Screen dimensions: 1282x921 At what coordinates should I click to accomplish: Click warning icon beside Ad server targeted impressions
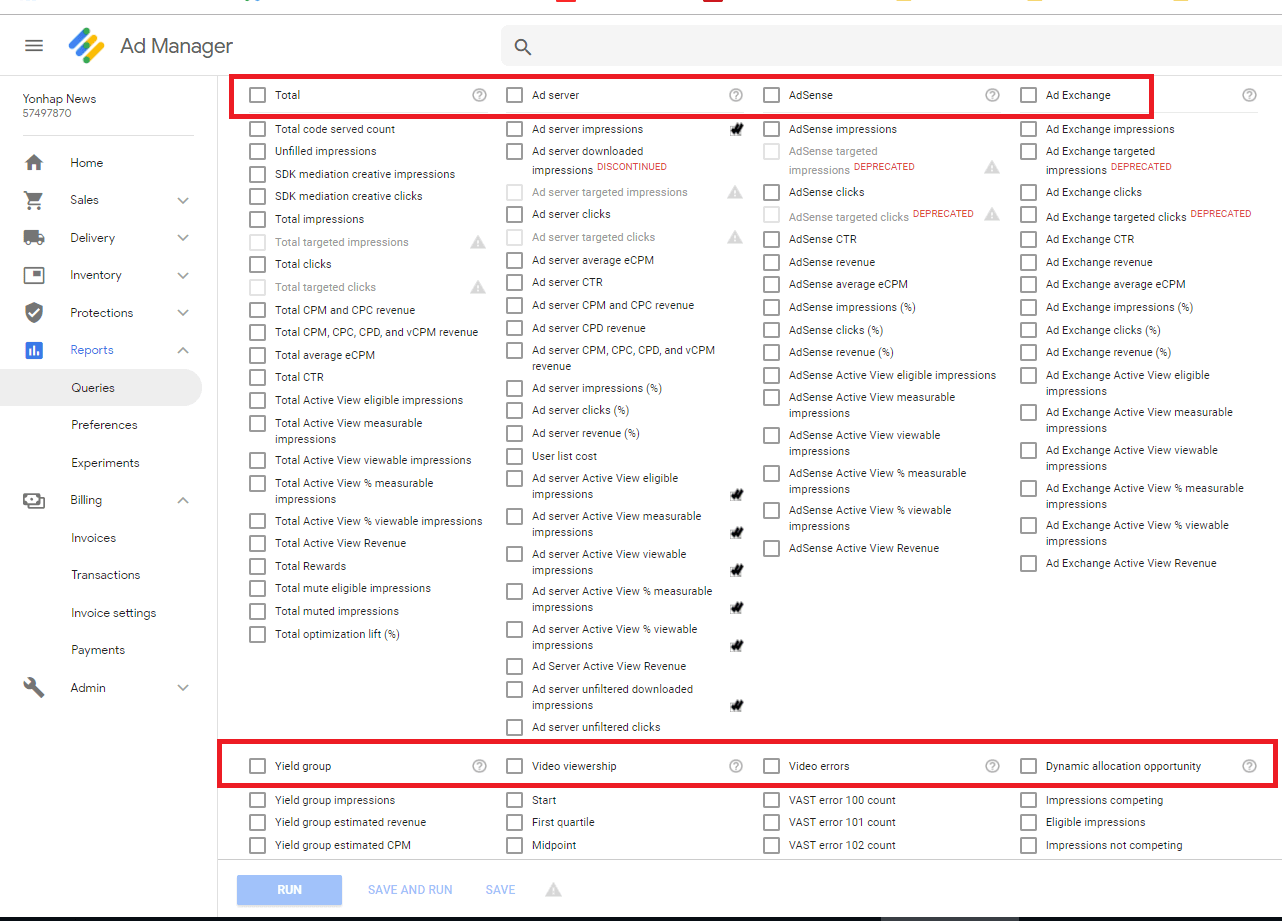[735, 192]
